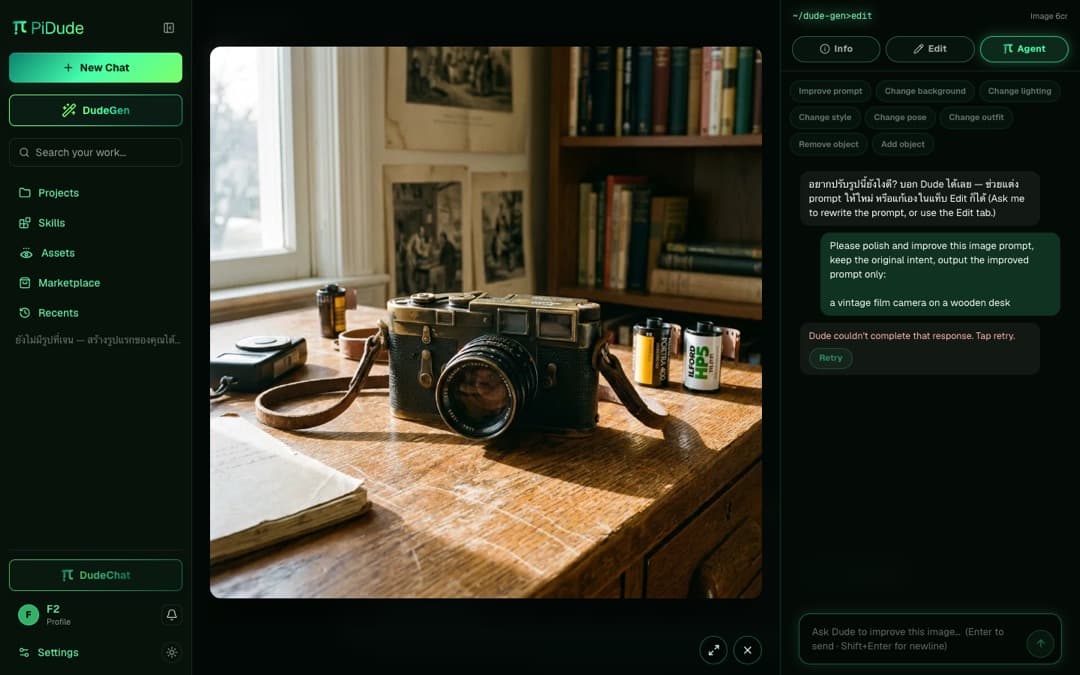Open Projects folder icon
1080x675 pixels.
pos(25,193)
